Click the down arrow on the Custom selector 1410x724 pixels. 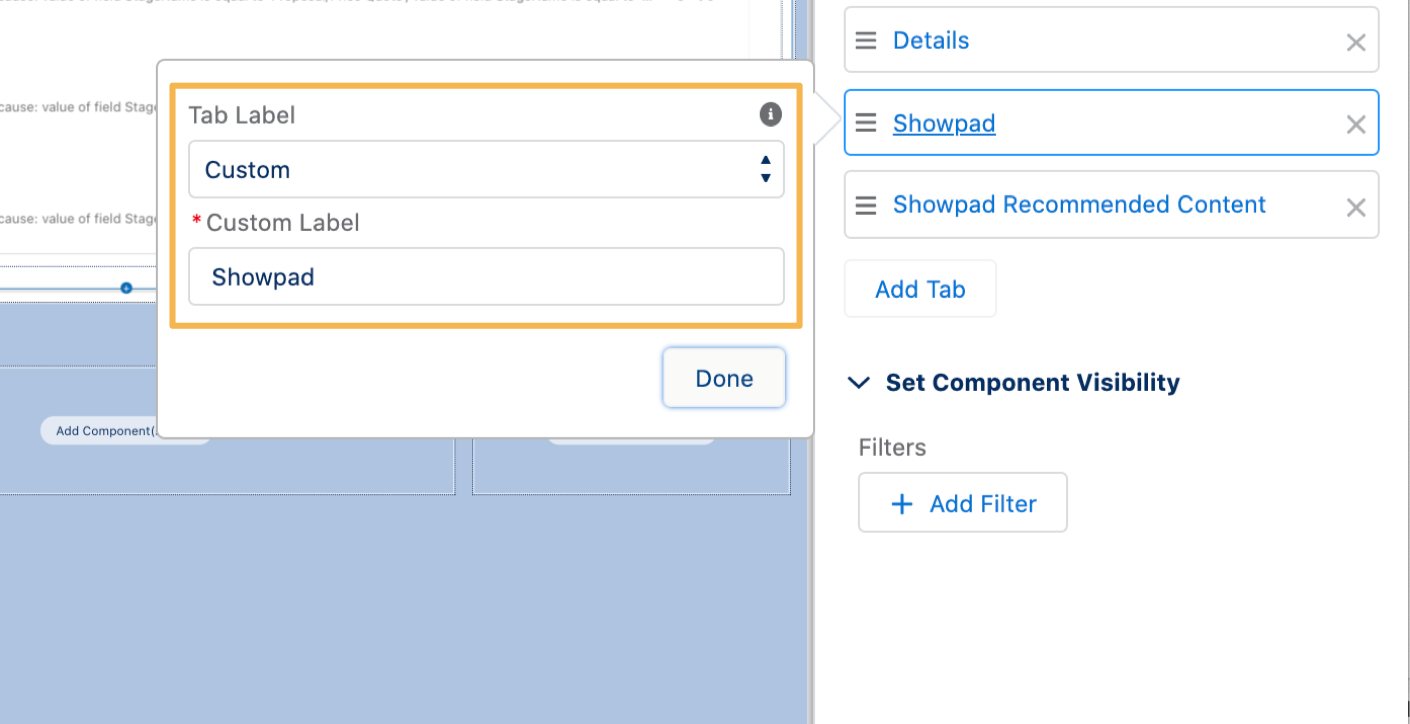[x=765, y=177]
